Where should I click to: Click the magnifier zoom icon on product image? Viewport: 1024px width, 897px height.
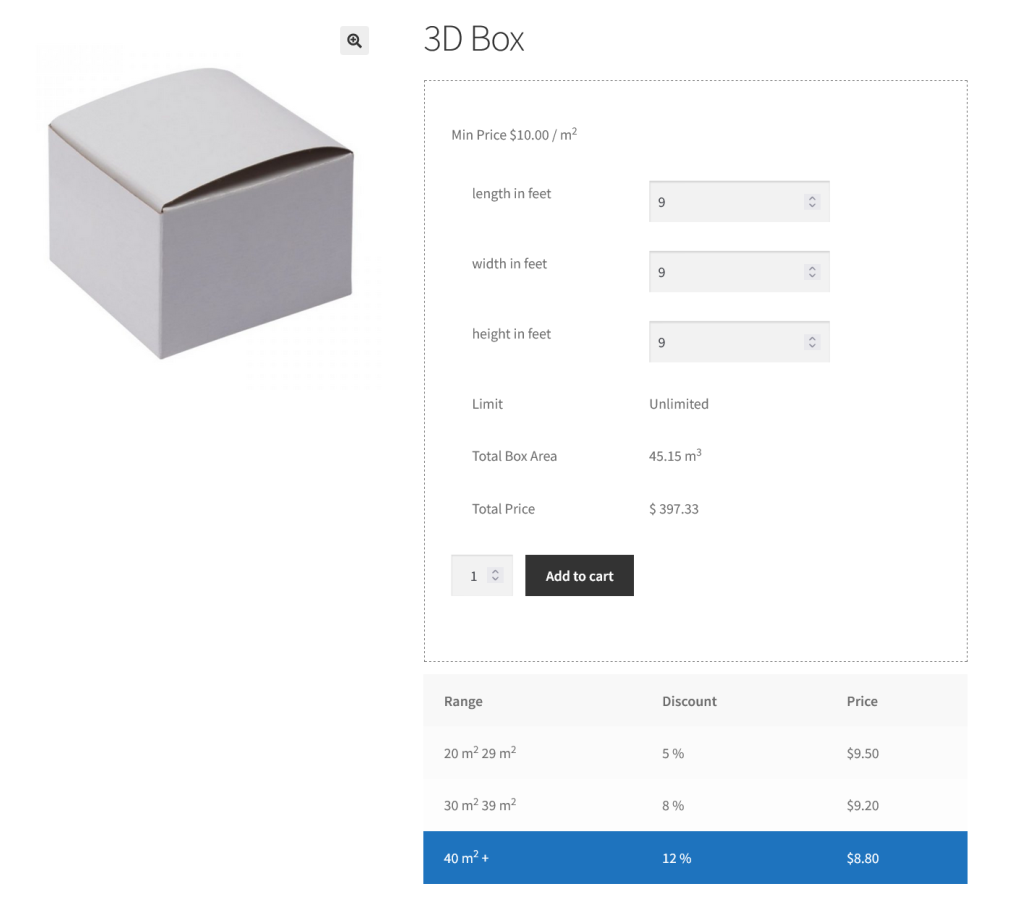[354, 40]
